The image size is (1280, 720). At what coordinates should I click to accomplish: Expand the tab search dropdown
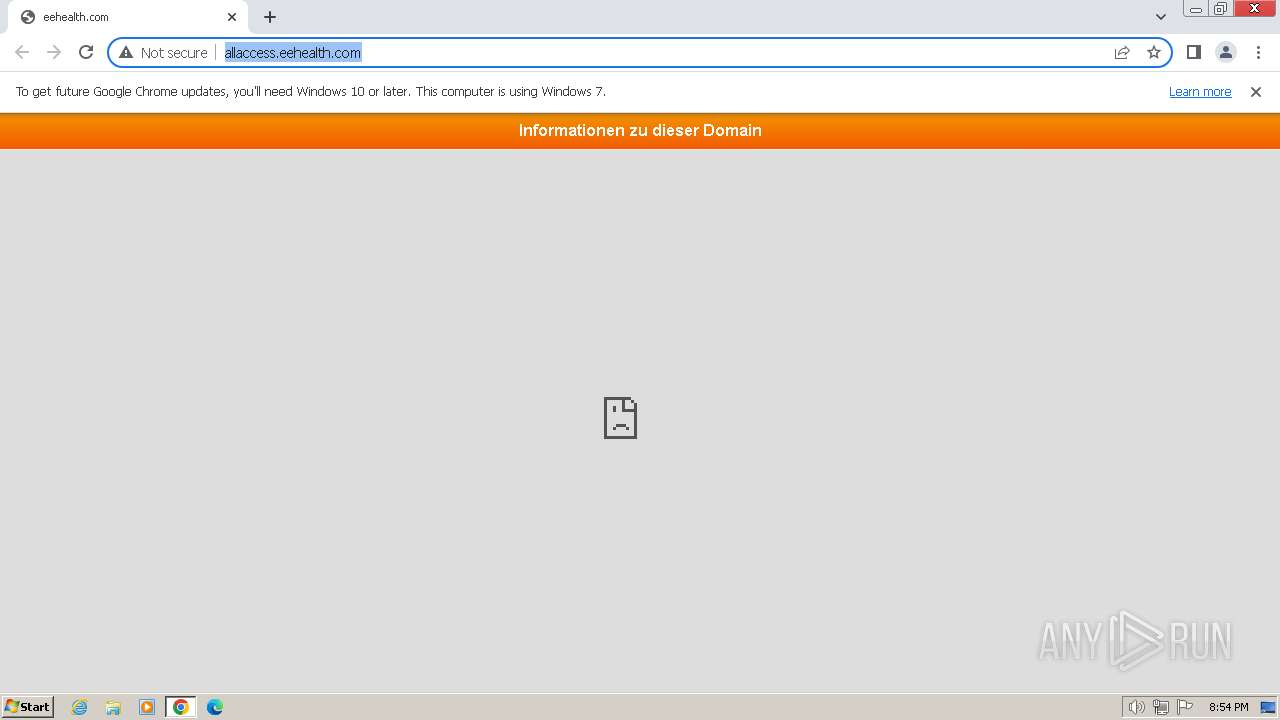point(1160,17)
